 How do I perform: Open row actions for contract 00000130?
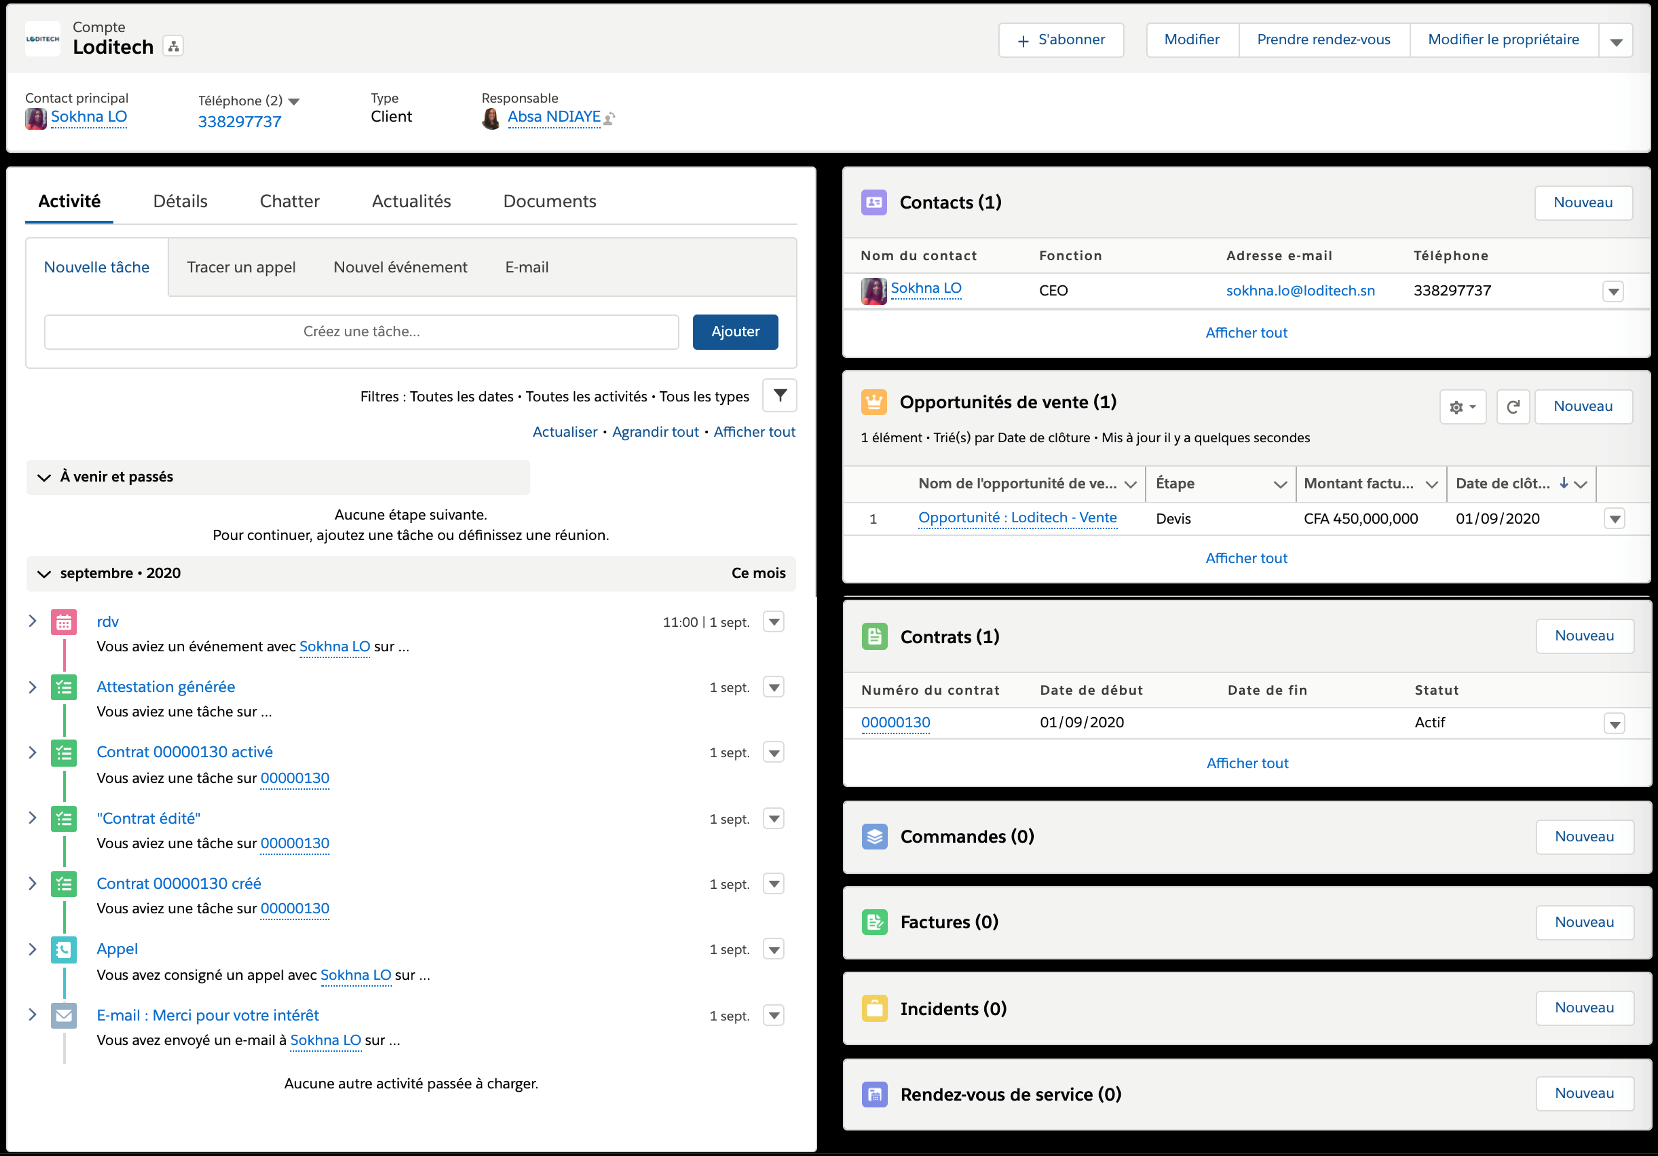click(x=1613, y=722)
